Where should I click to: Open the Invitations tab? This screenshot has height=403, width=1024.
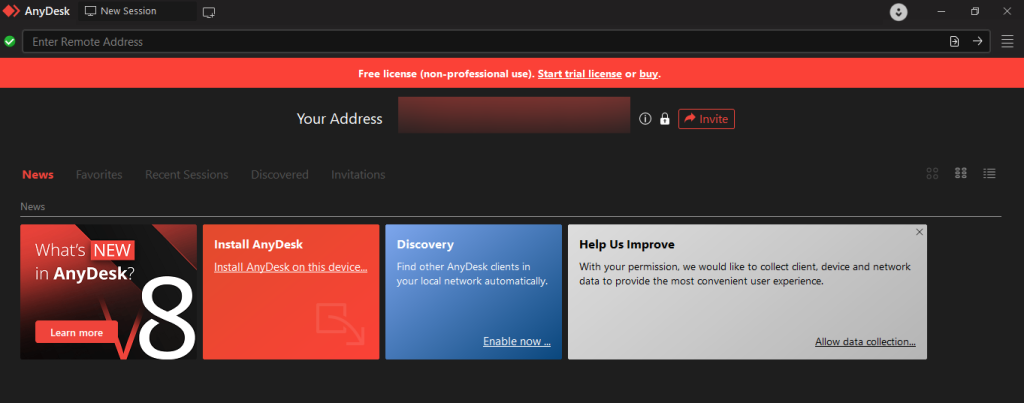click(358, 174)
